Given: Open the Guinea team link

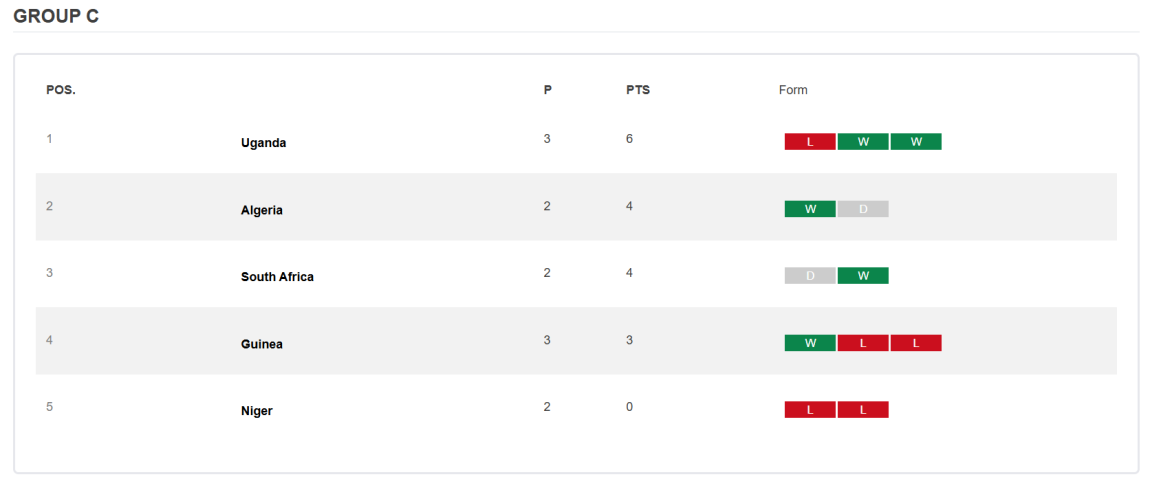Looking at the screenshot, I should pos(262,344).
